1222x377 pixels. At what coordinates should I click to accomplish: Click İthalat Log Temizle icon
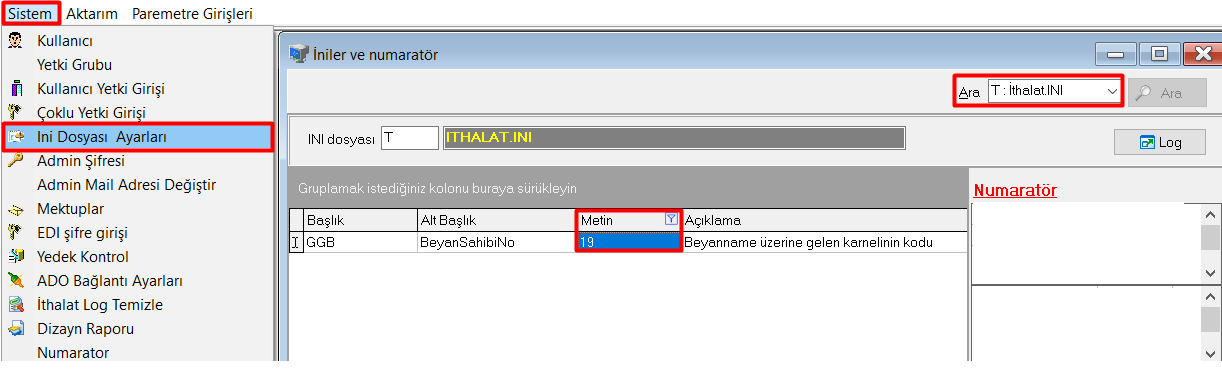[x=15, y=305]
